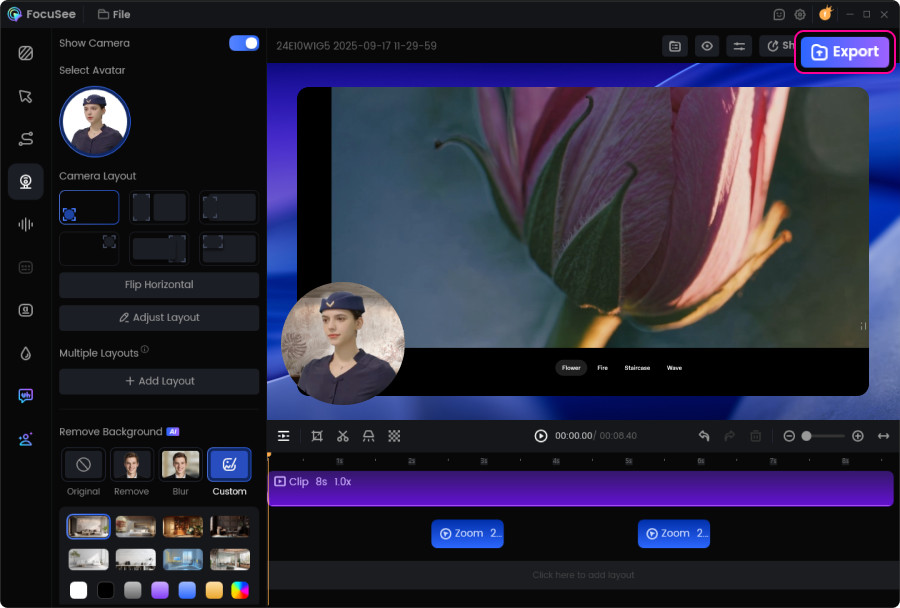Choose the layout with top-left landscape camera box
Viewport: 900px width, 608px height.
229,249
